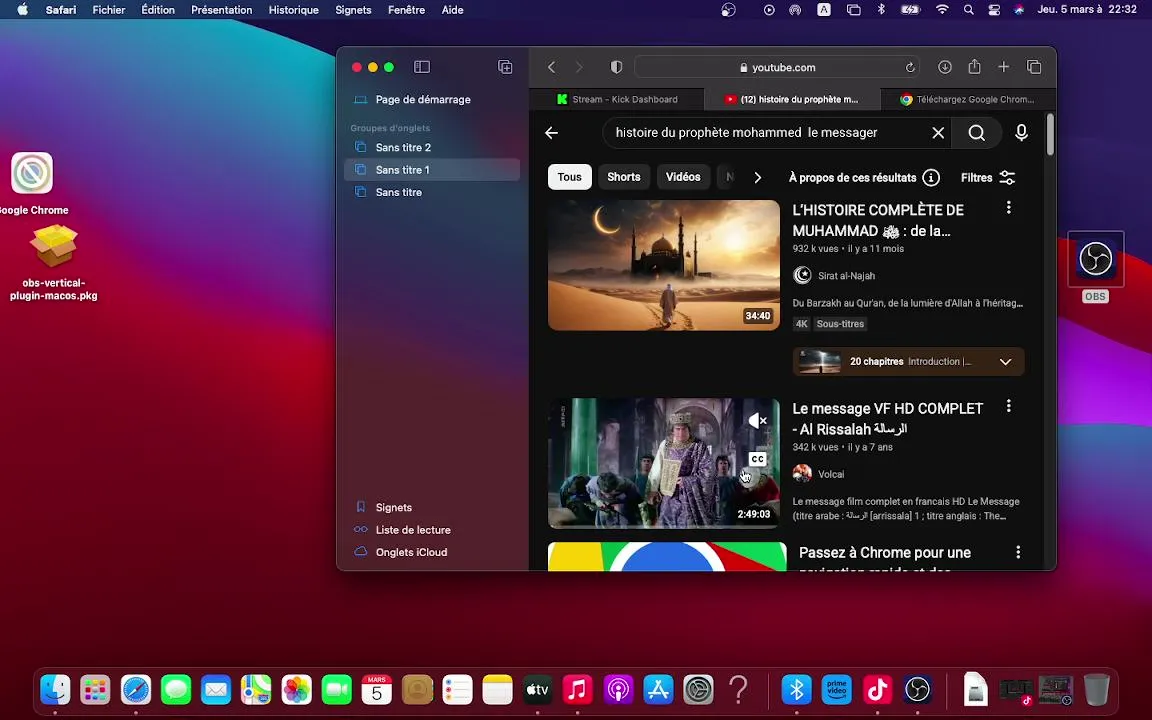
Task: Open Le message VF HD COMPLET title
Action: click(888, 418)
